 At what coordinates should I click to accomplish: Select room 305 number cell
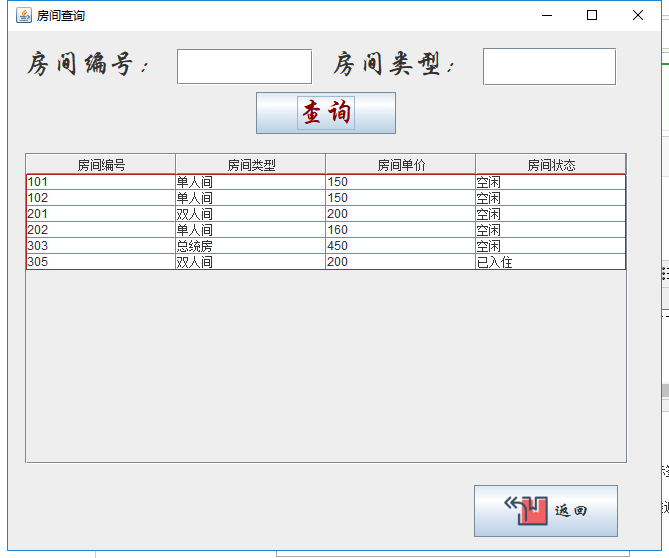point(101,262)
